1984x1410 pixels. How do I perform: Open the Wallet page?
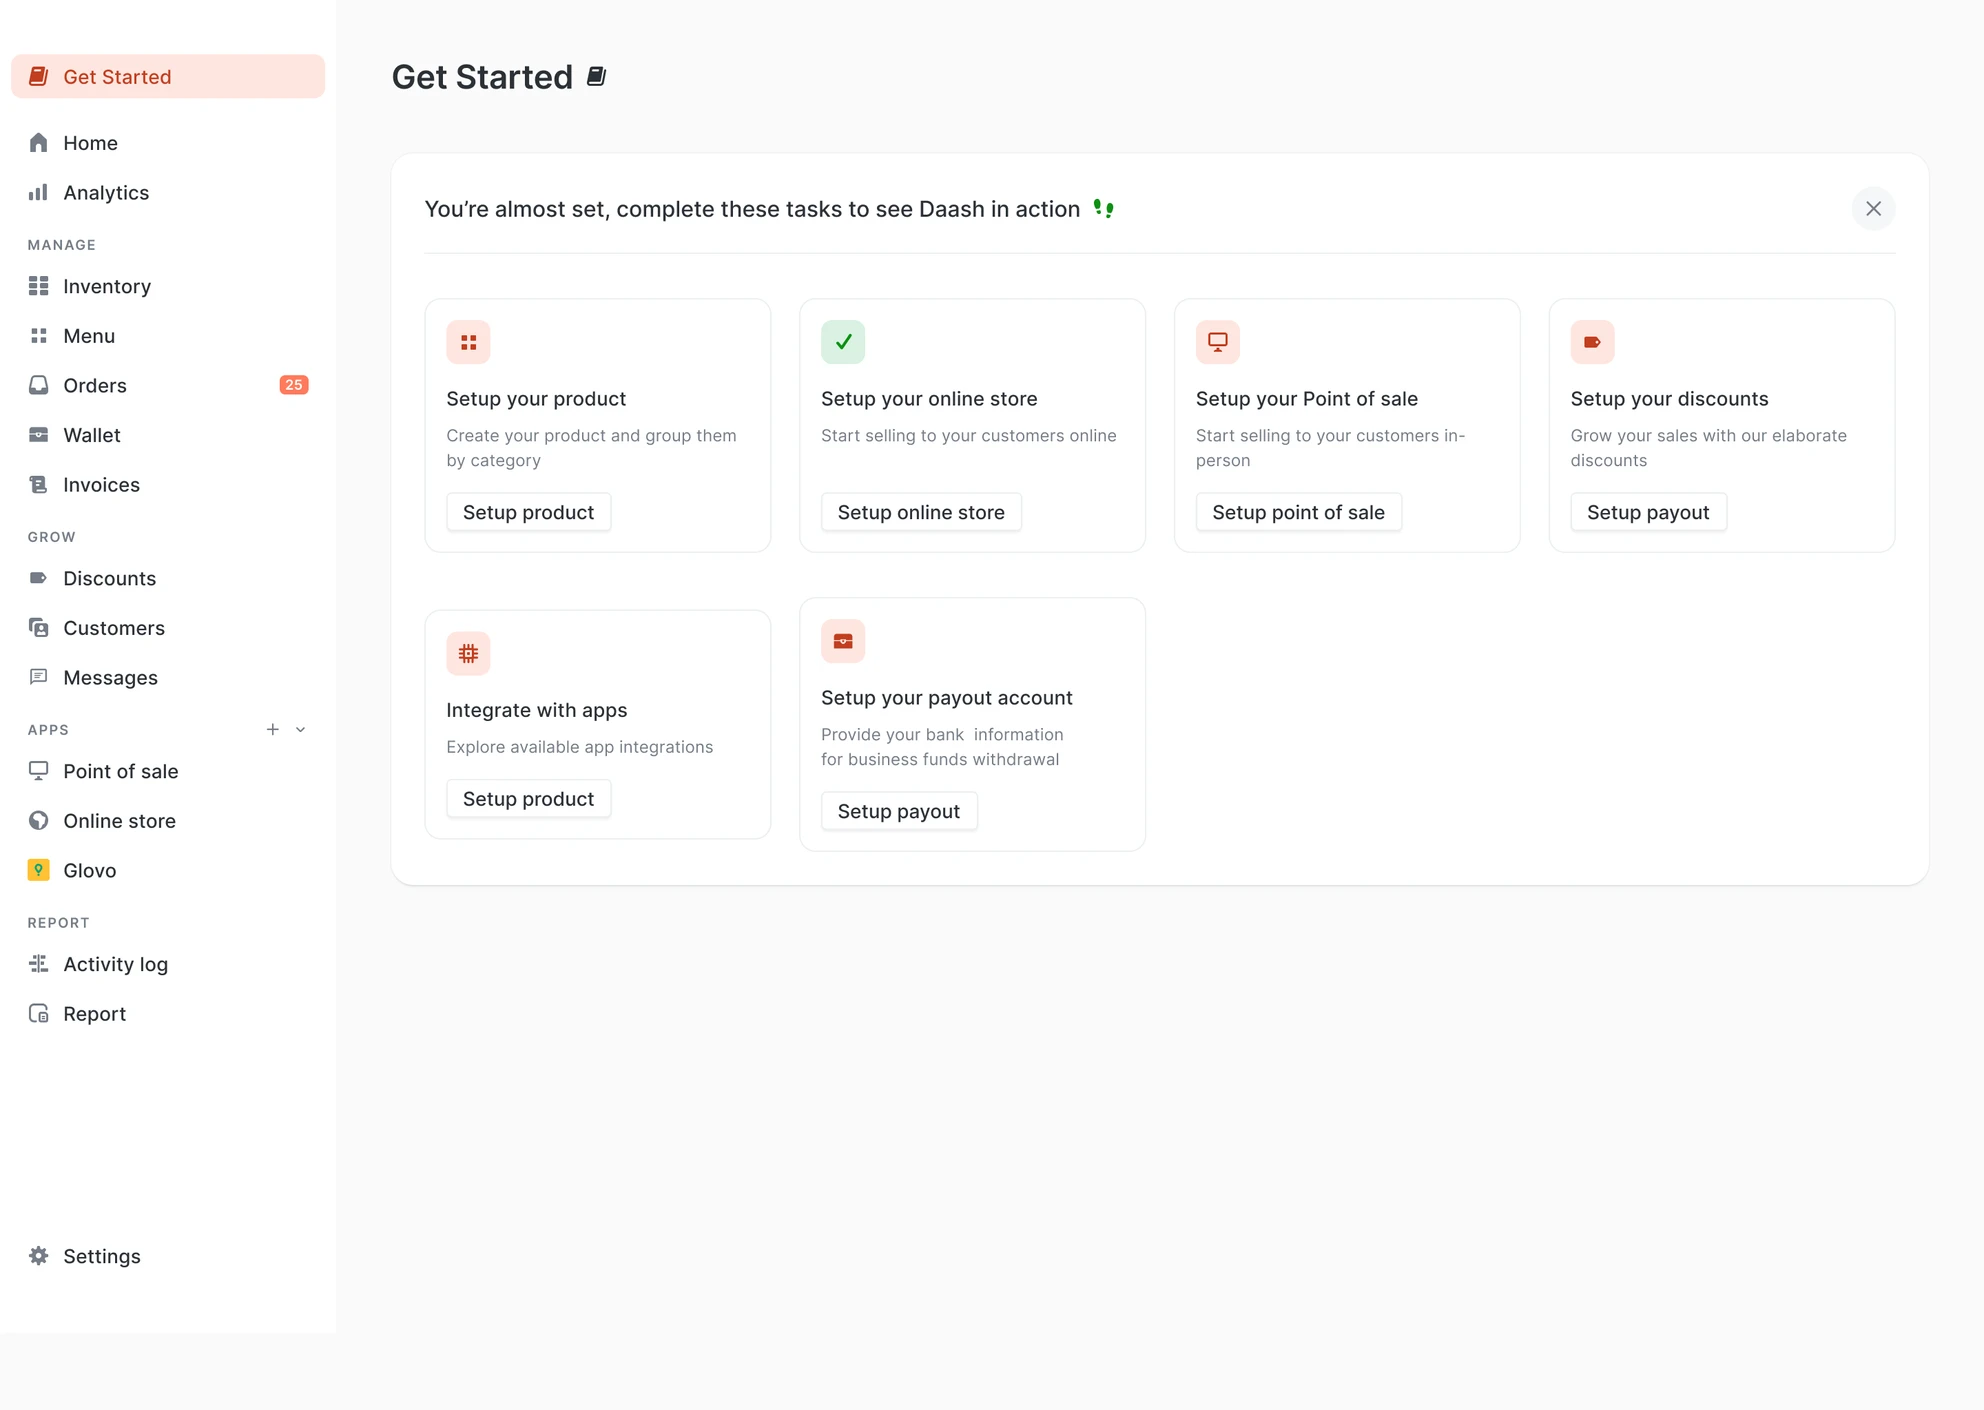[168, 435]
